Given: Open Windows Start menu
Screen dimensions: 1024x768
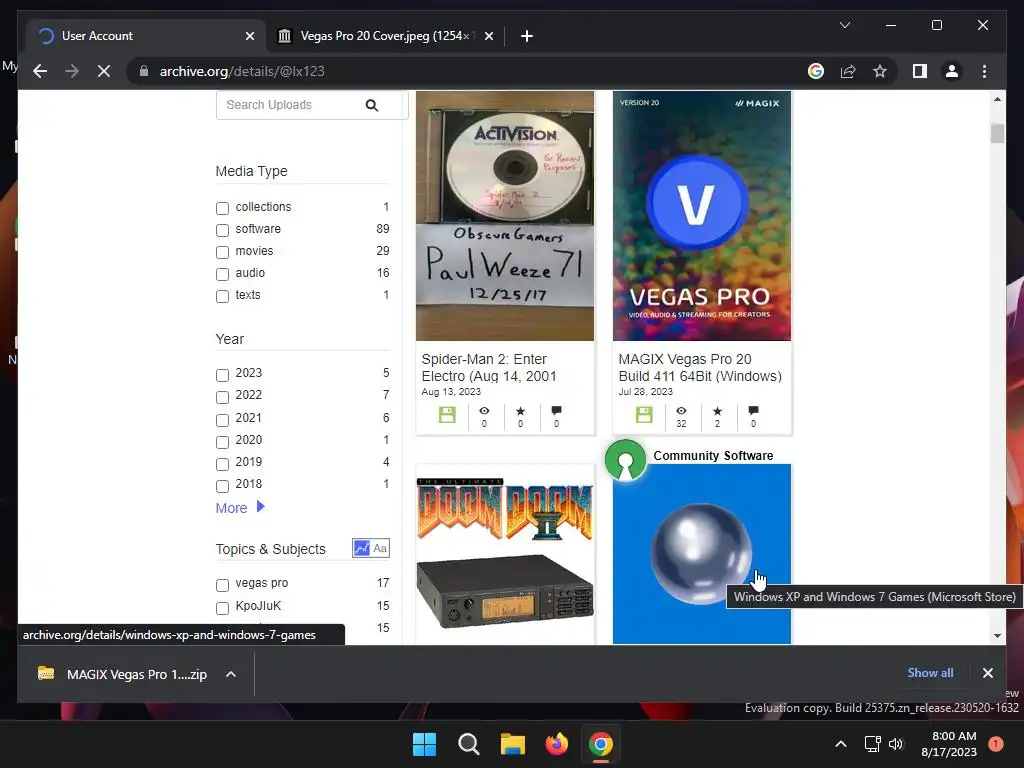Looking at the screenshot, I should pyautogui.click(x=424, y=744).
